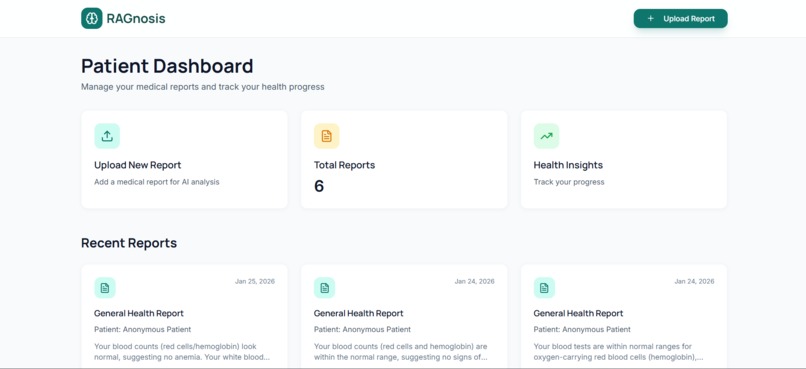Click the file icon on the report starting 'Your blood tests are within'
Screen dimensions: 806x369
[x=544, y=288]
